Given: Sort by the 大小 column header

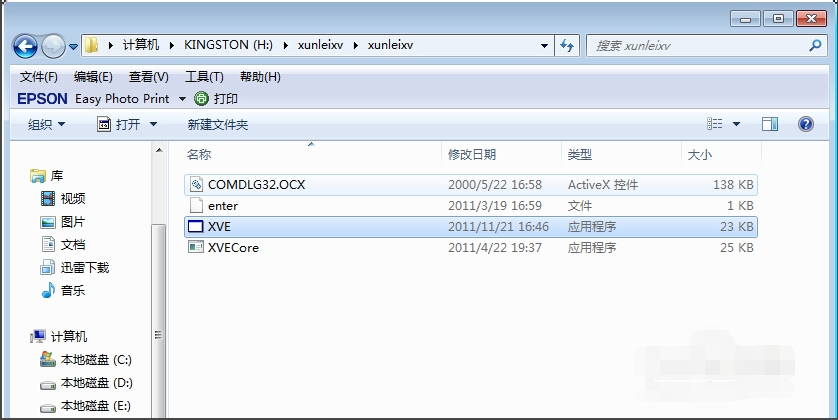Looking at the screenshot, I should pyautogui.click(x=700, y=155).
